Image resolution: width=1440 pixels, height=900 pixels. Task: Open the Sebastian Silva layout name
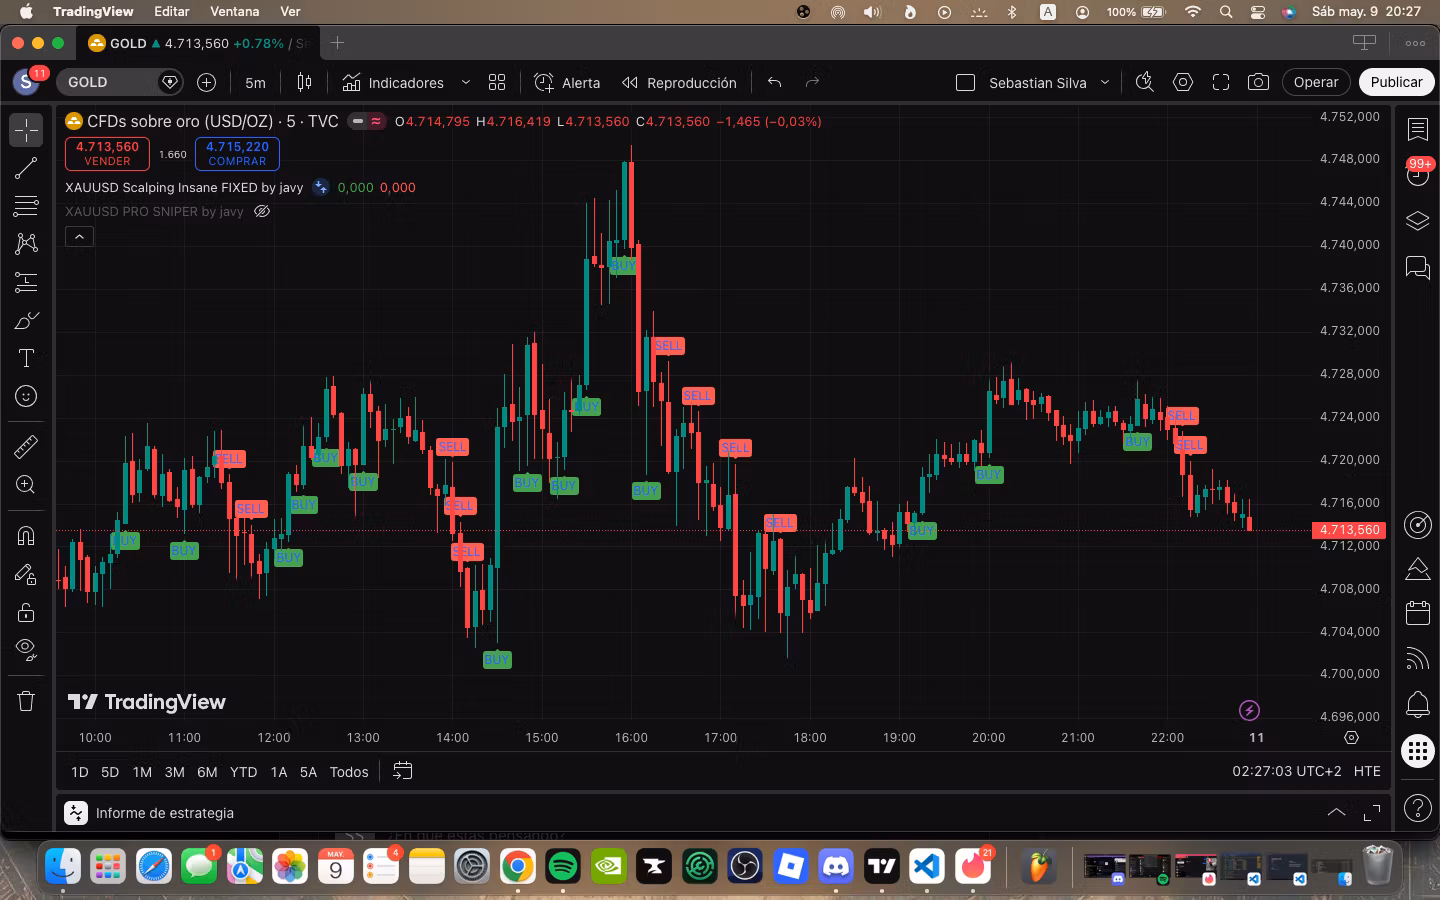pyautogui.click(x=1037, y=82)
